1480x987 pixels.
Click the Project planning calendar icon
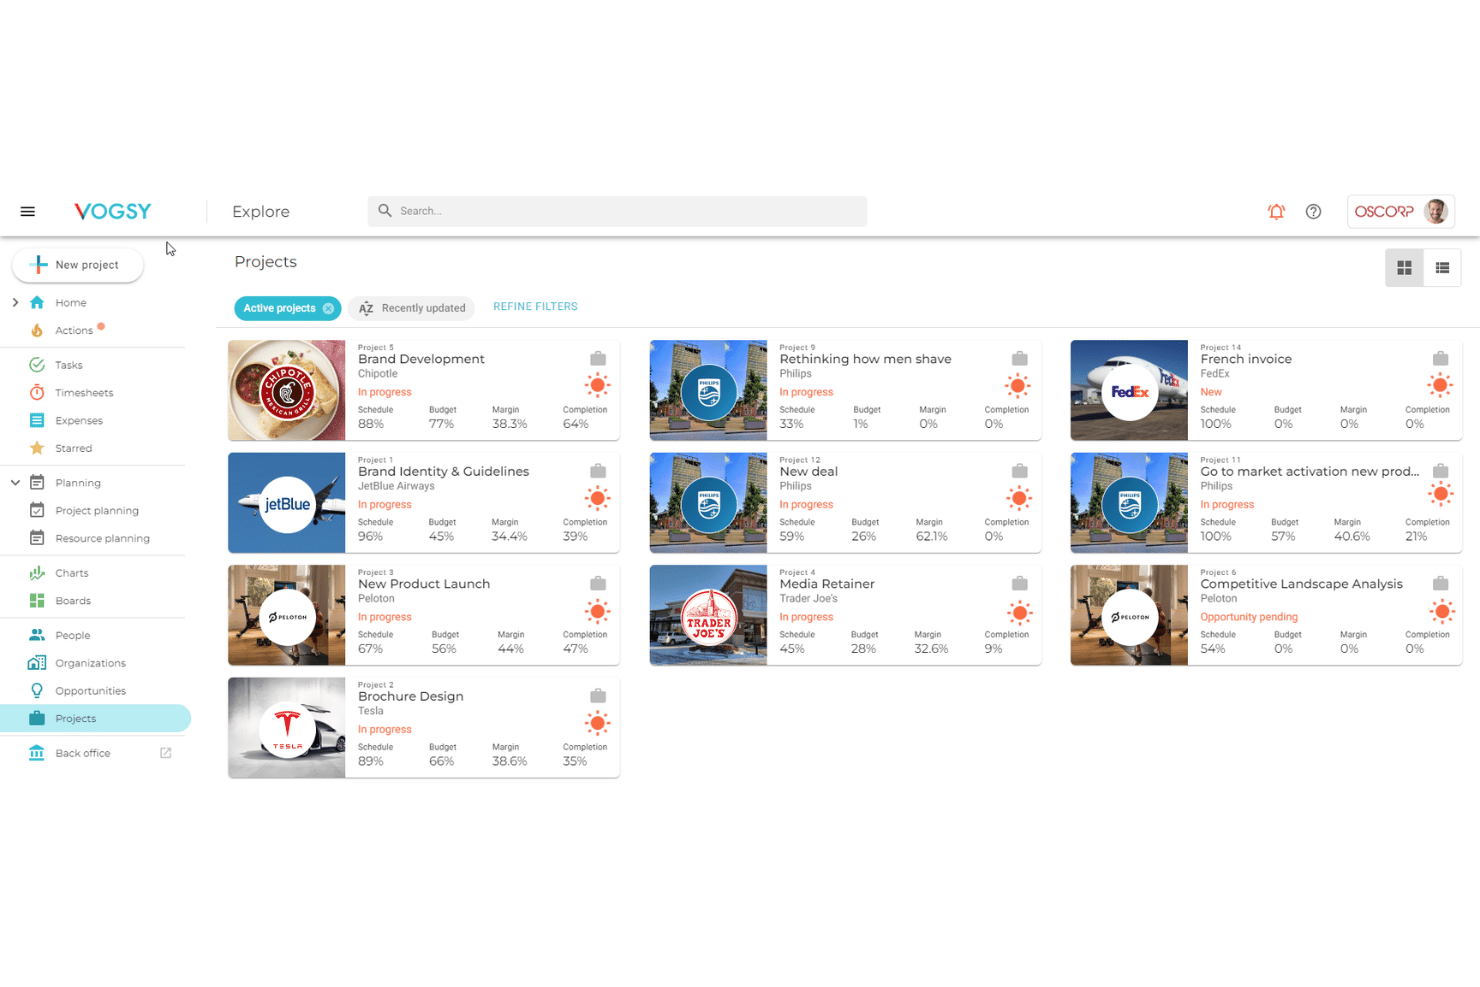[37, 510]
